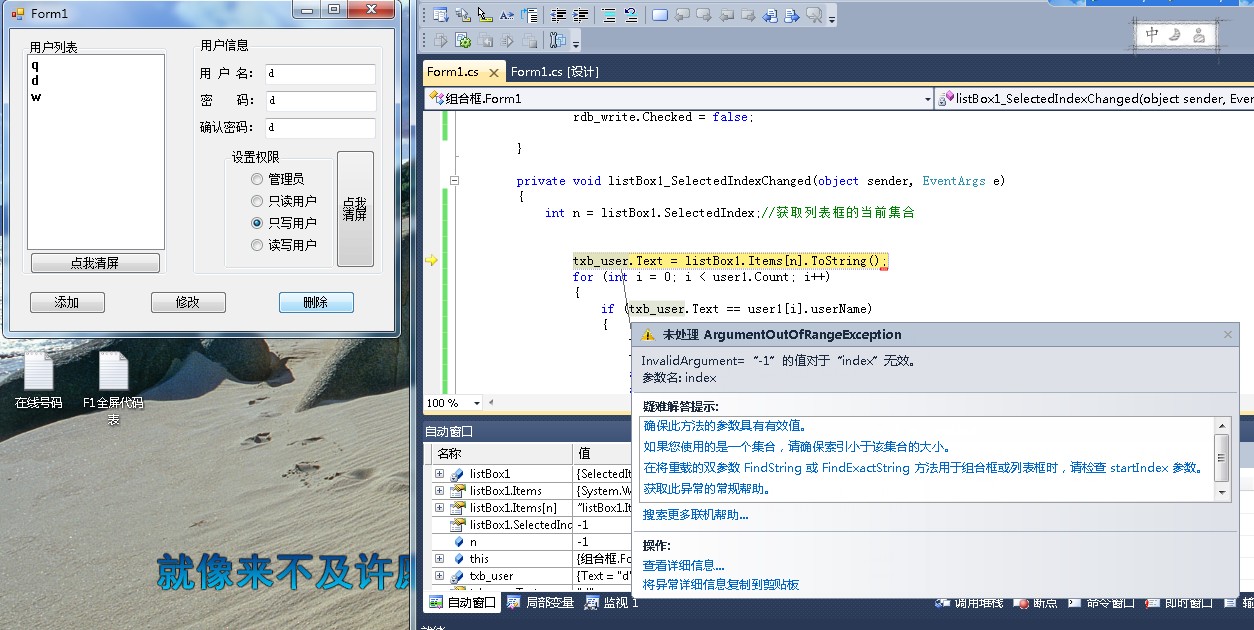Click the uncomment selected lines icon

pos(631,15)
